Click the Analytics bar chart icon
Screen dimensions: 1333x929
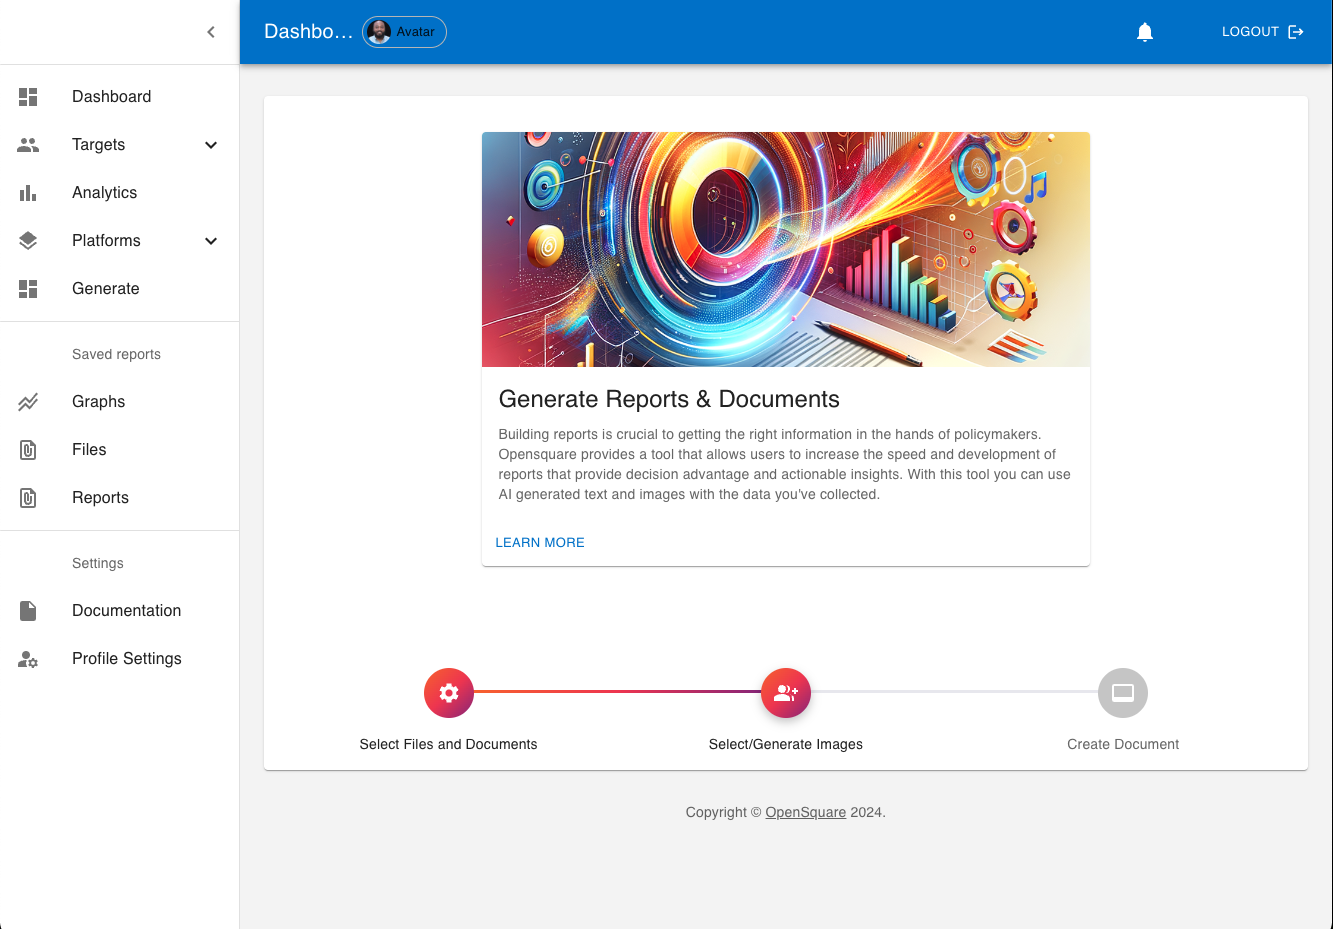[28, 193]
